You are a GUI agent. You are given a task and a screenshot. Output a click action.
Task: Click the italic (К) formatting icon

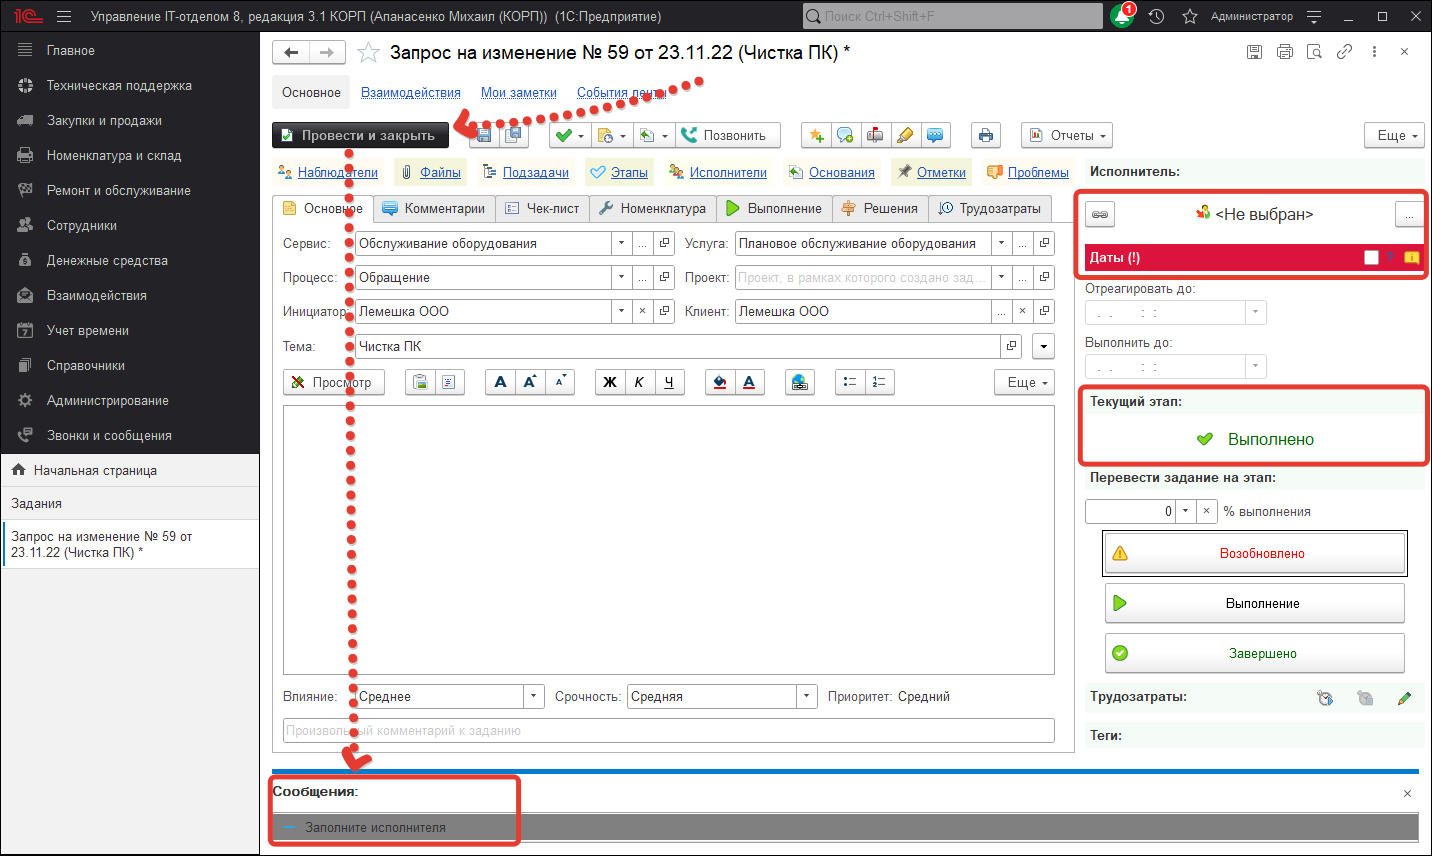[x=639, y=382]
